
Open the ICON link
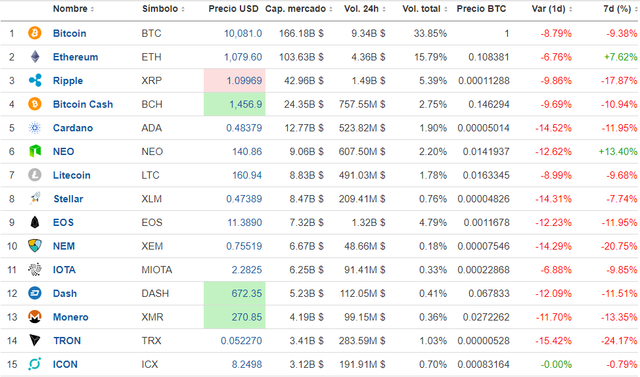point(65,364)
